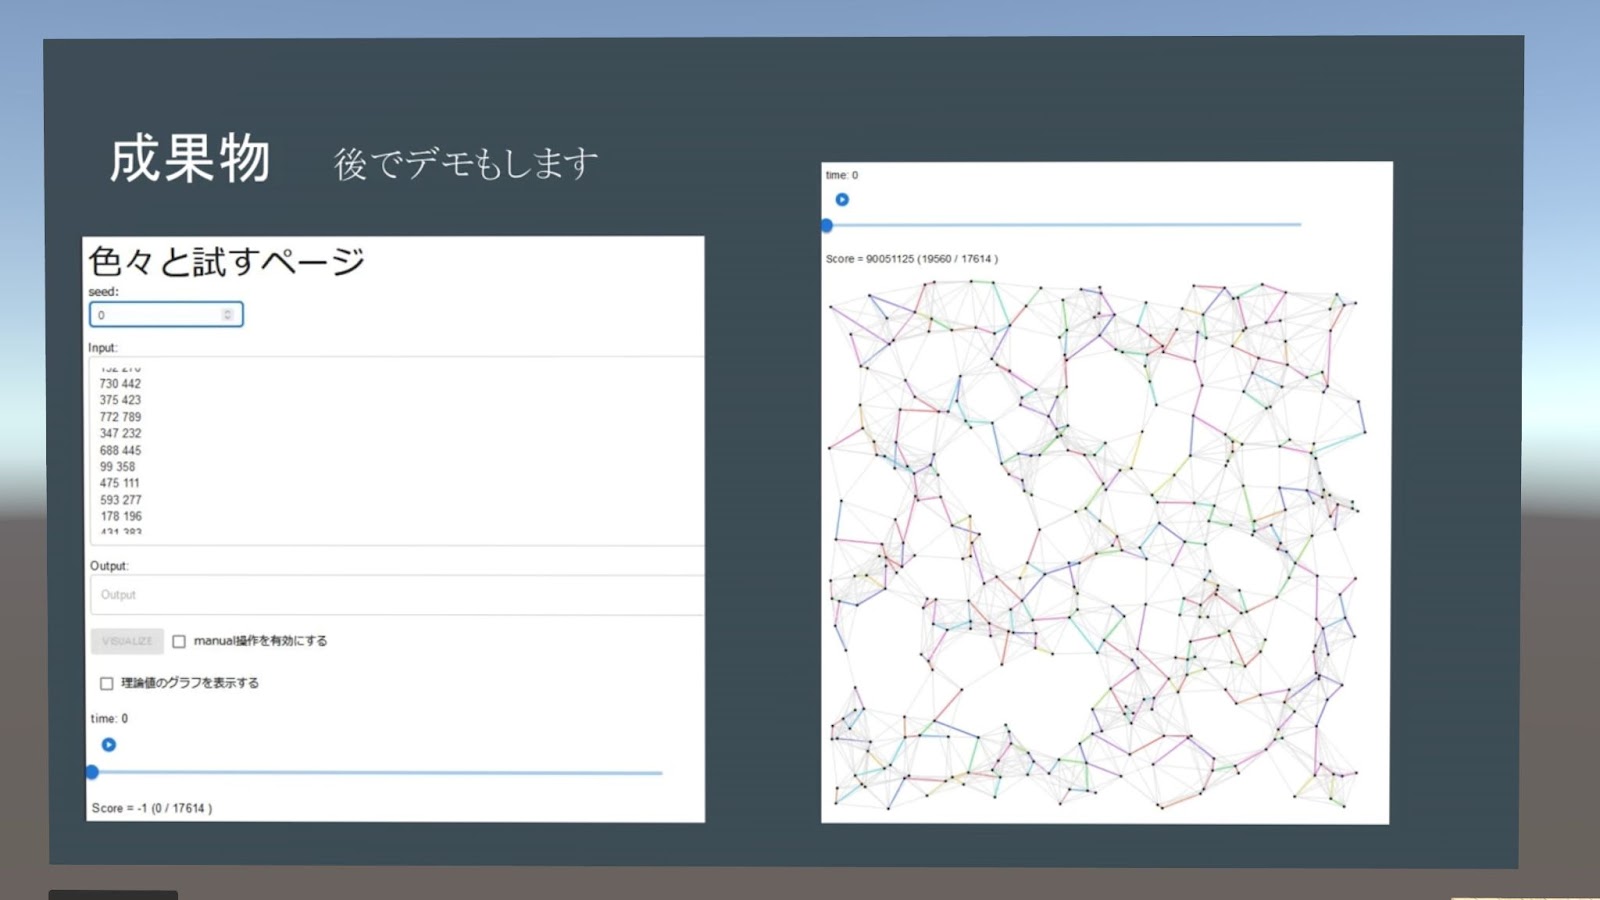
Task: Click inside the Input text area
Action: pyautogui.click(x=397, y=450)
